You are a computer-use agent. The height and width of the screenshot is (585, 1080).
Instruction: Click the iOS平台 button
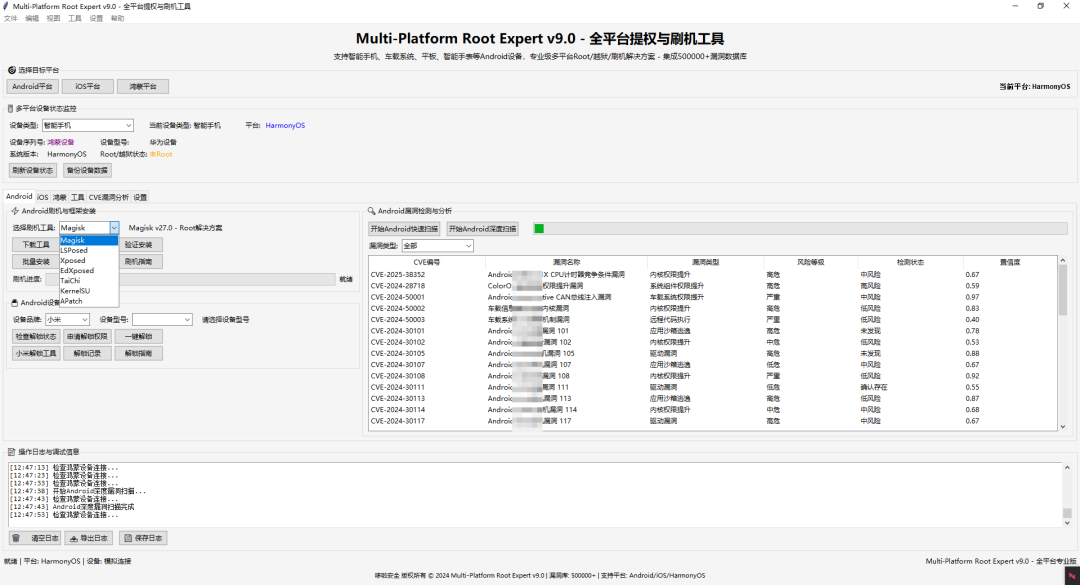point(87,87)
